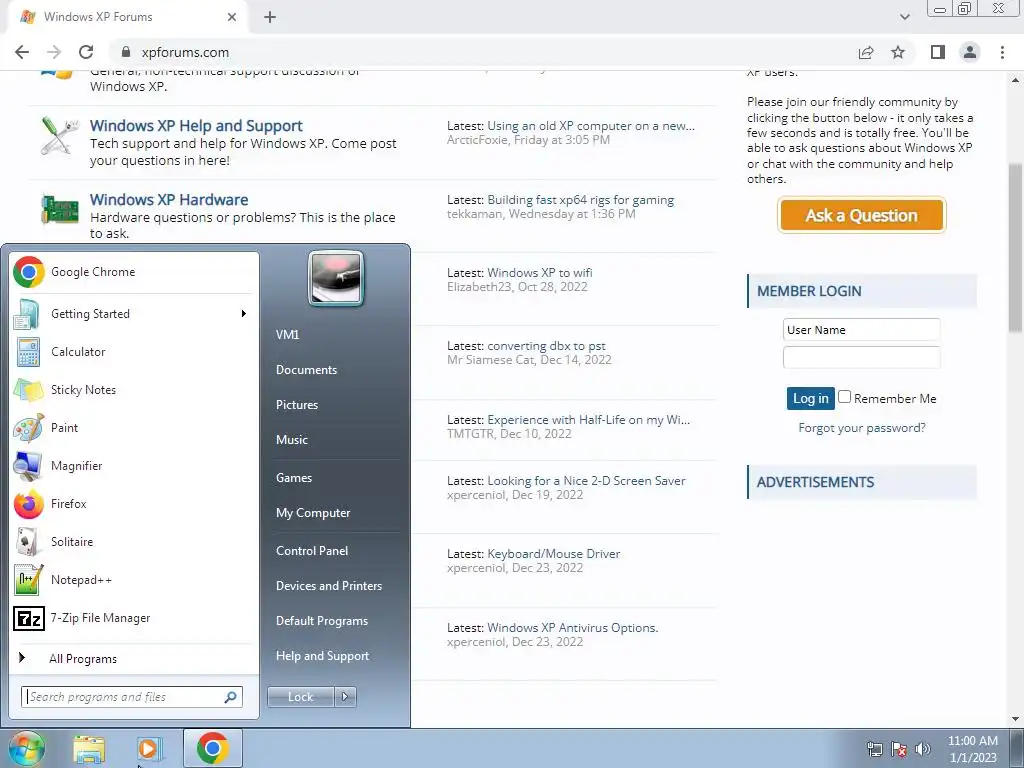Viewport: 1024px width, 768px height.
Task: Open Default Programs from Start menu
Action: pos(322,621)
